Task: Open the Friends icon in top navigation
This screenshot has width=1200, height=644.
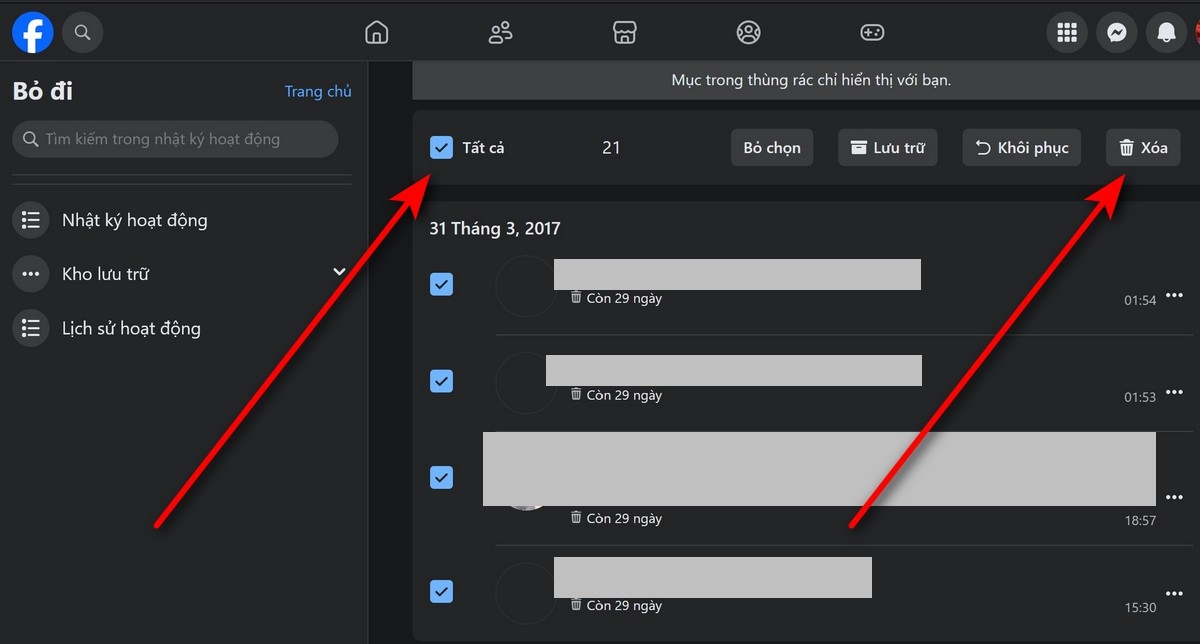Action: [x=500, y=33]
